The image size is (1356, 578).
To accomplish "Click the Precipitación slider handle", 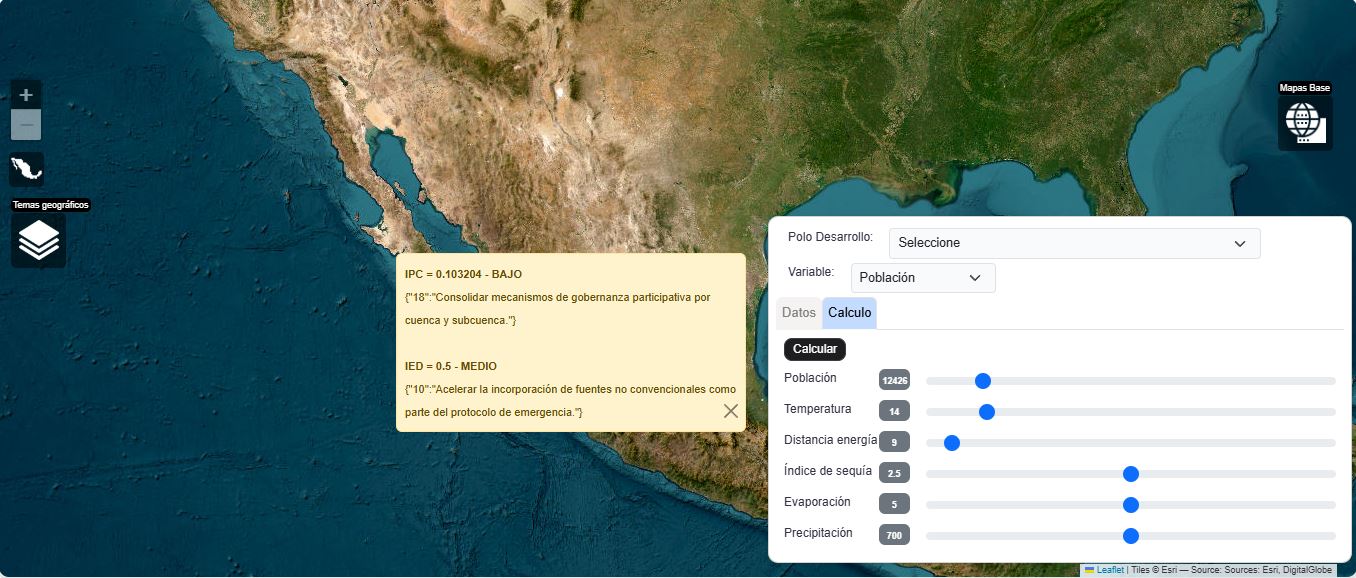I will [x=1130, y=535].
